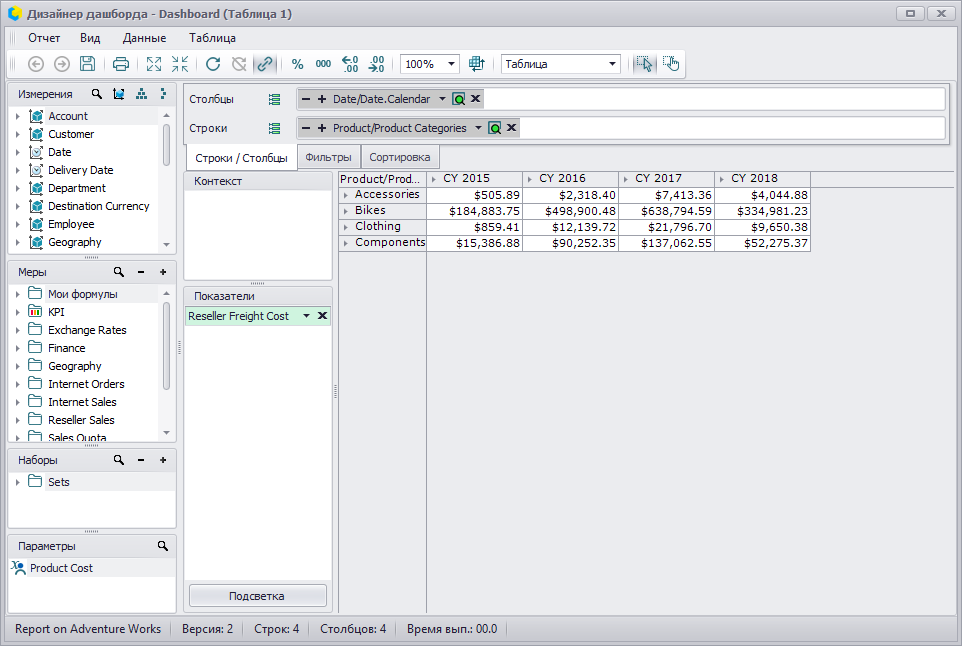Click the hierarchy tree icon in Измерения header

tap(141, 94)
